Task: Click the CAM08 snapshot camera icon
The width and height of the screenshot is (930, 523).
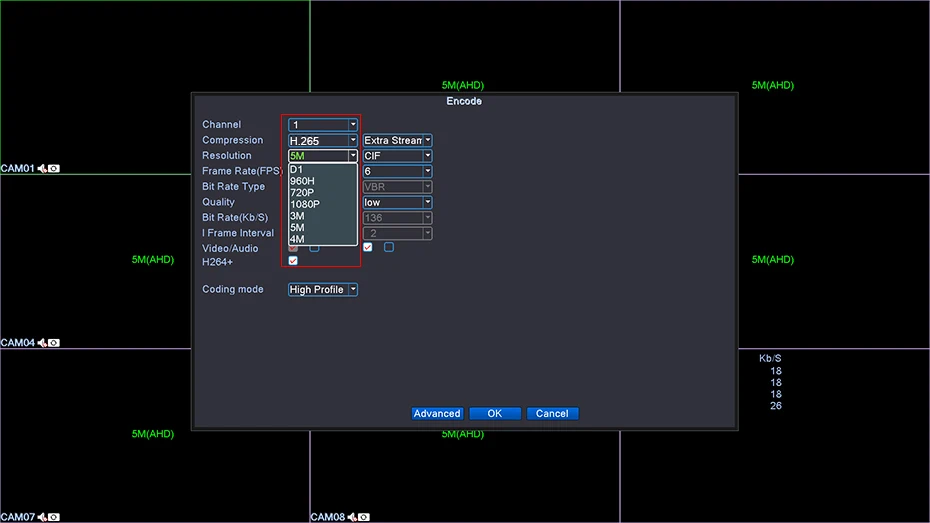Action: tap(364, 518)
